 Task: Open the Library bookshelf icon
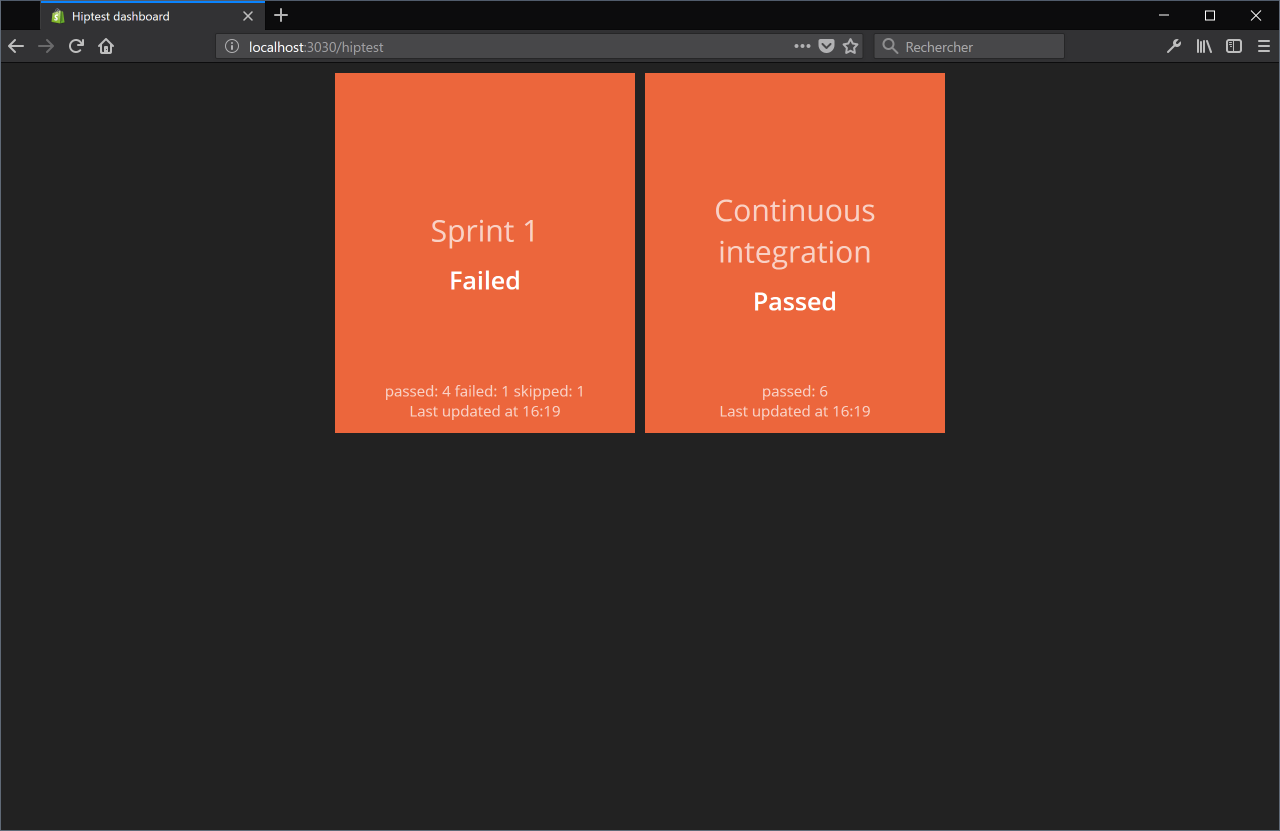(1204, 46)
